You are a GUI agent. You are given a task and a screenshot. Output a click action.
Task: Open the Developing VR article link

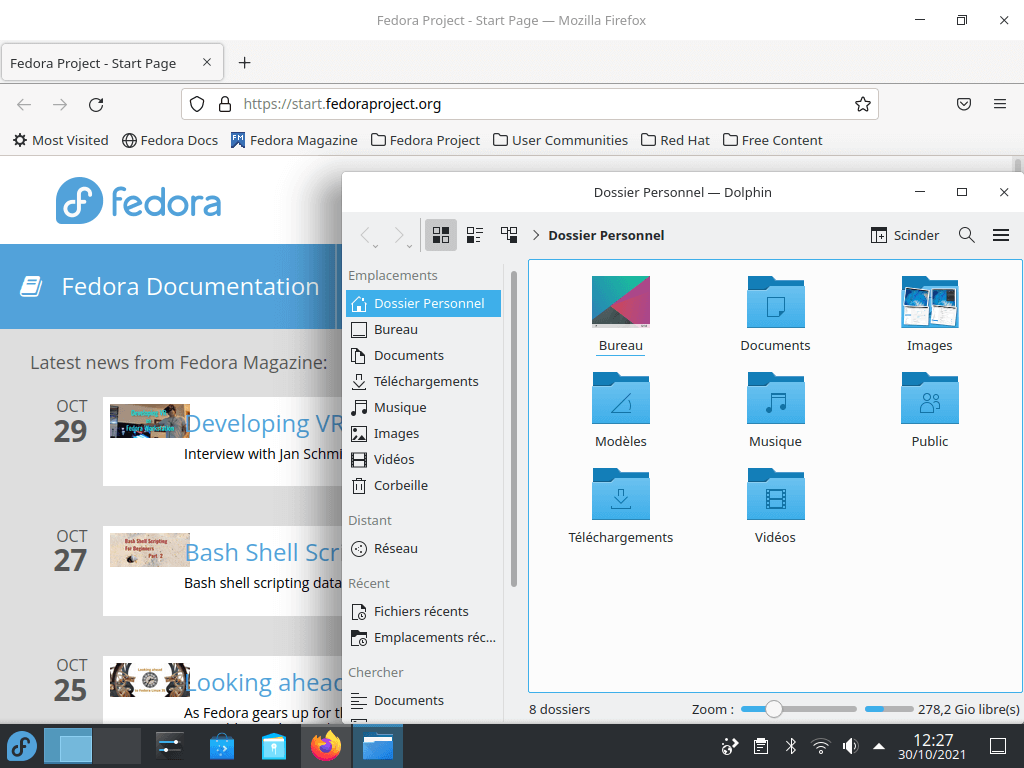pyautogui.click(x=263, y=424)
